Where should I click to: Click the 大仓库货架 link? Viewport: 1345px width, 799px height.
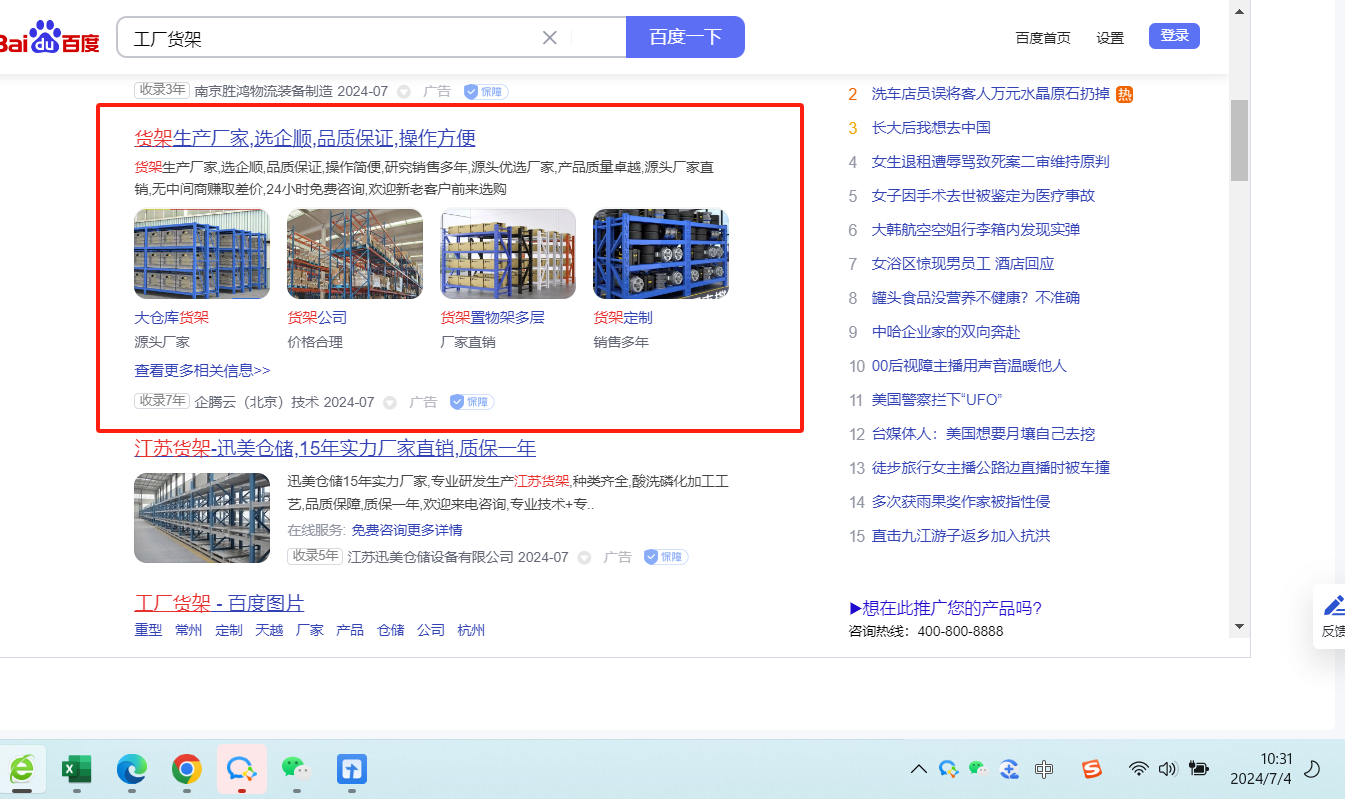(171, 317)
